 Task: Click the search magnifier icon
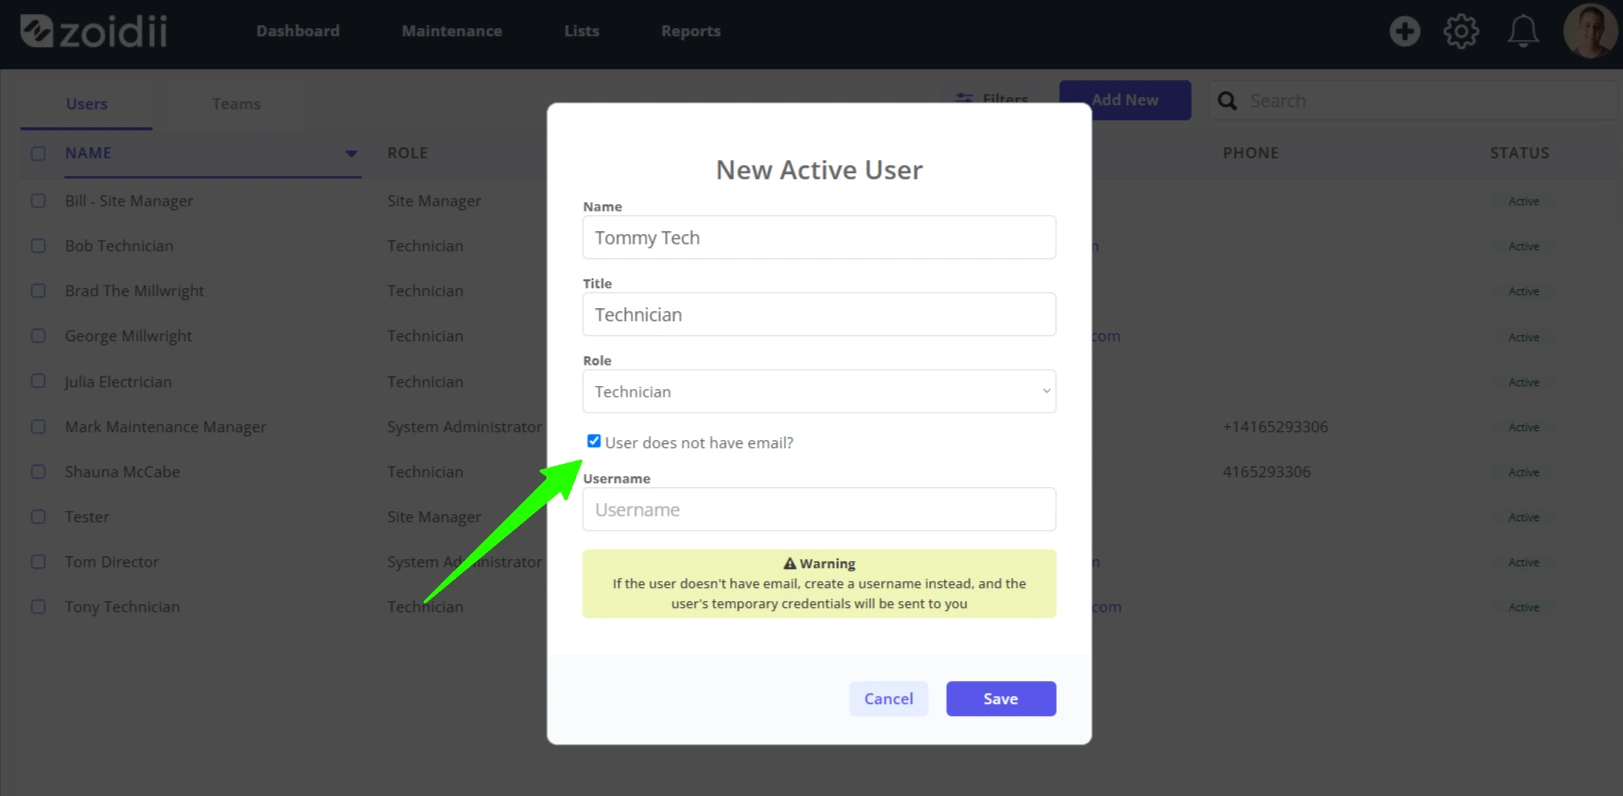pos(1227,101)
